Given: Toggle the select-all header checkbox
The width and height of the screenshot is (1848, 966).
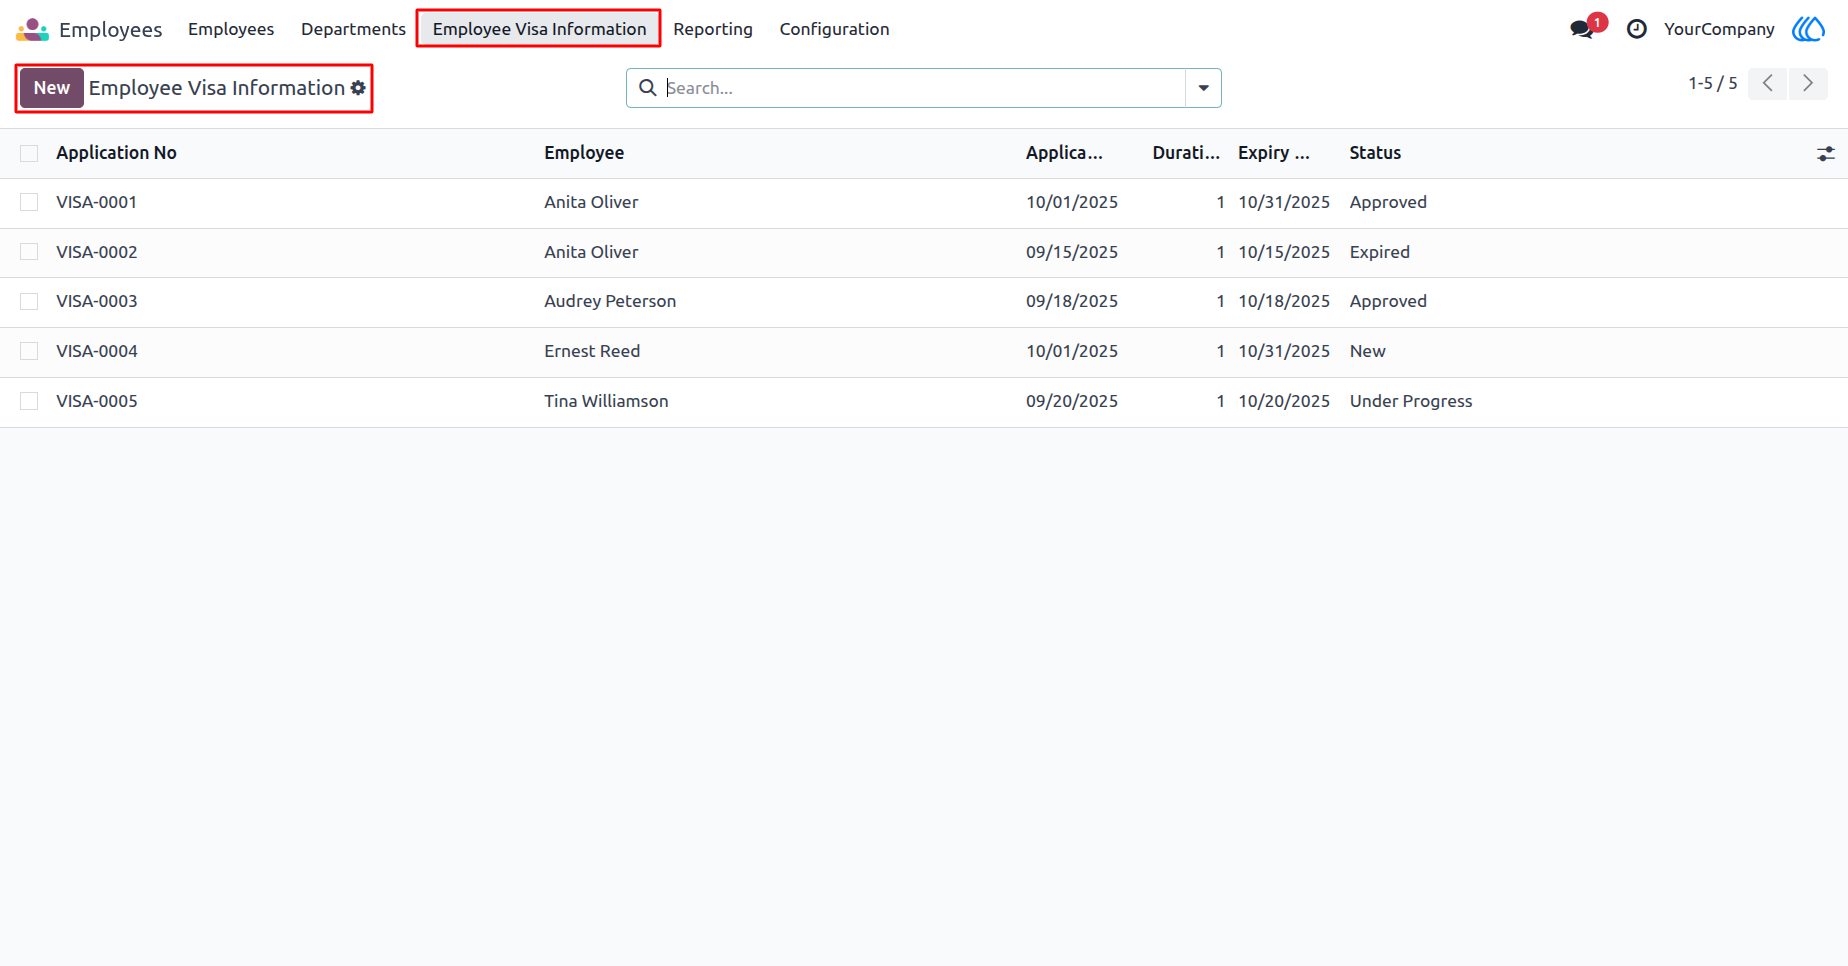Looking at the screenshot, I should (x=29, y=153).
